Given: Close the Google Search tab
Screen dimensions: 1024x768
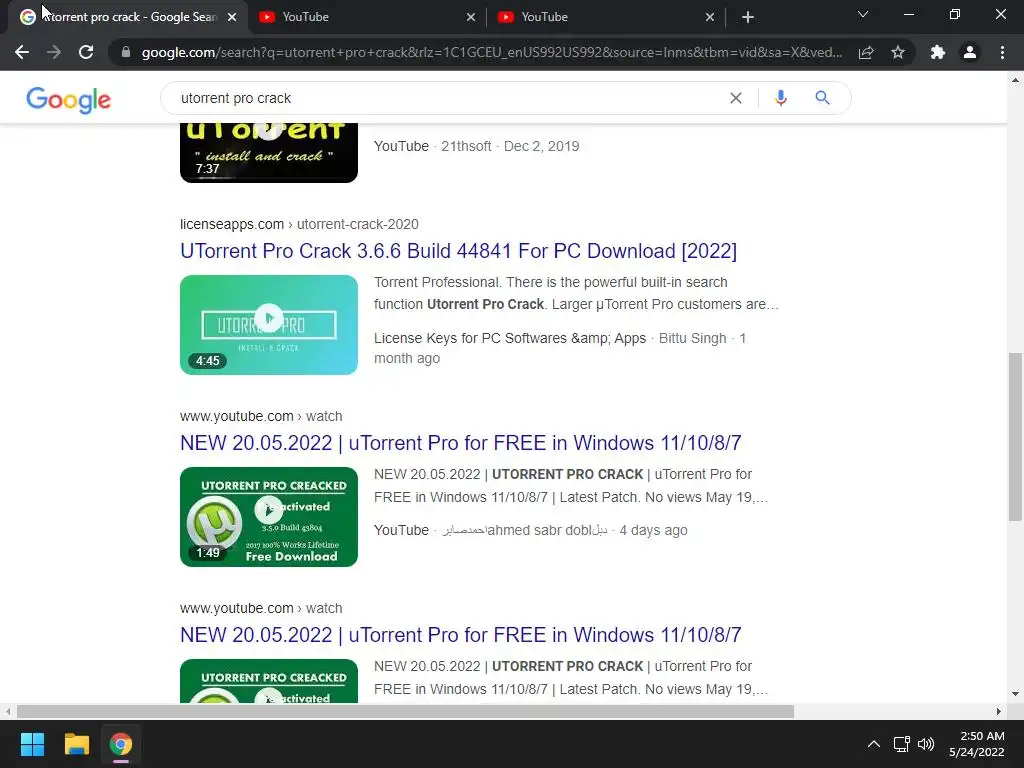Looking at the screenshot, I should (x=232, y=17).
